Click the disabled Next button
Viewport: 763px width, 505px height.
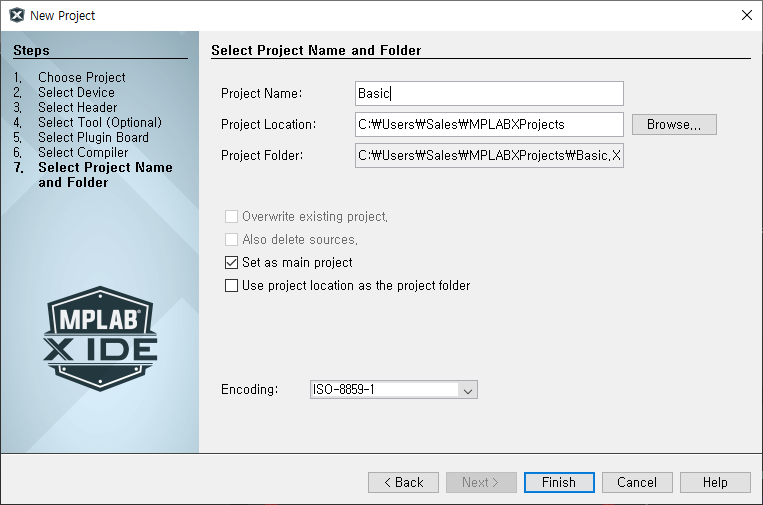coord(481,483)
